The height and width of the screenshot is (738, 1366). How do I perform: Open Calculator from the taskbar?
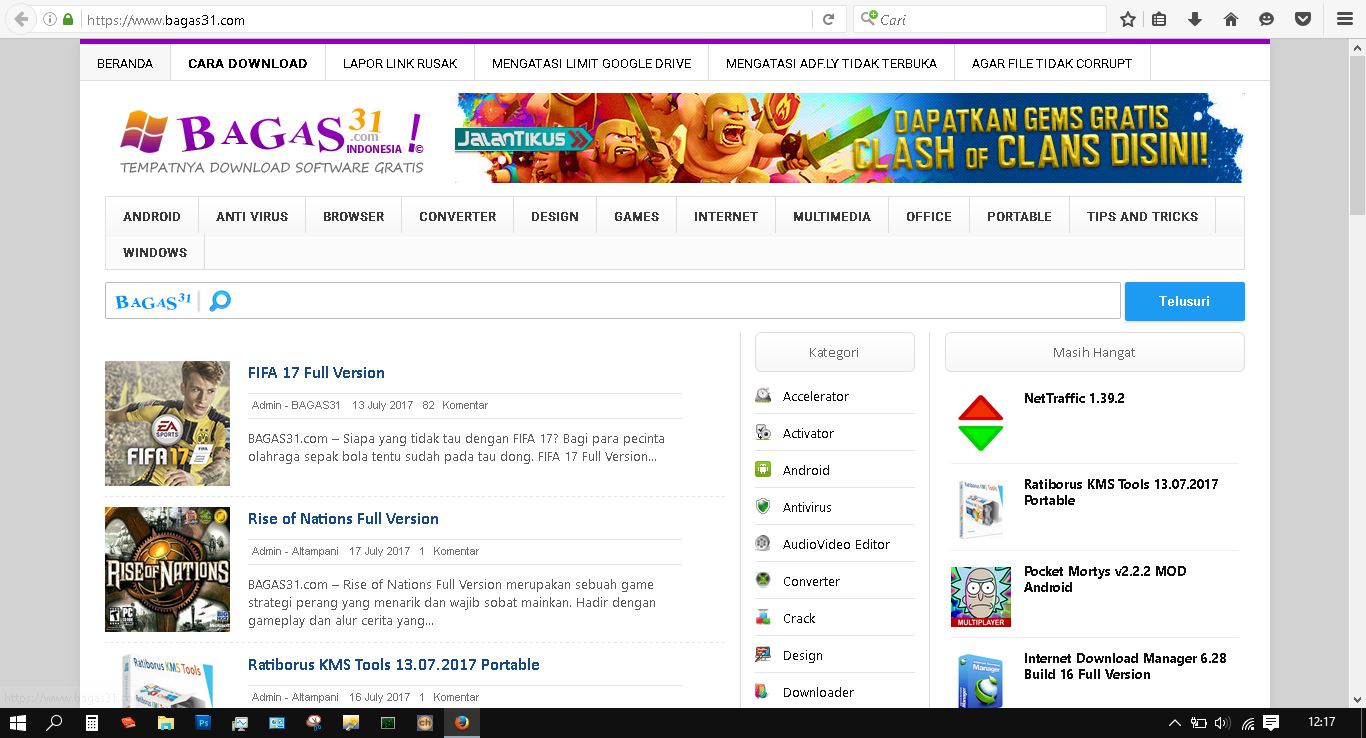click(92, 722)
